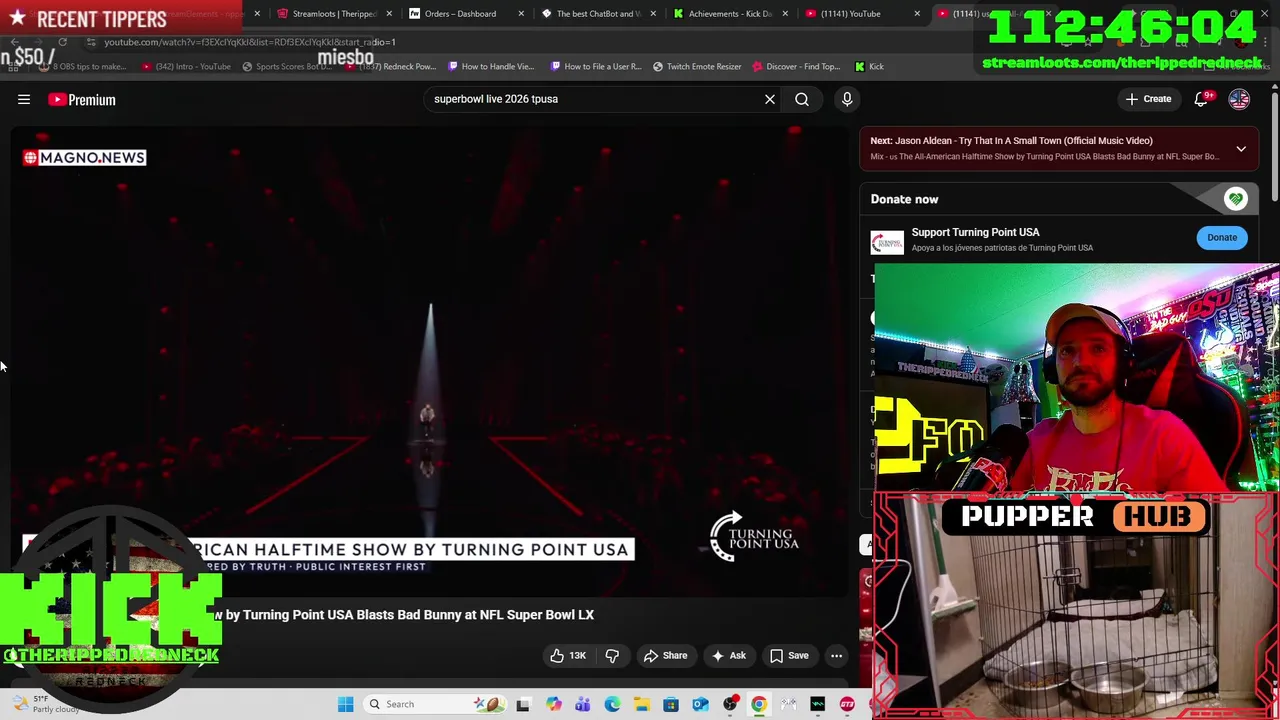Open Windows Start menu
The image size is (1280, 720).
click(x=345, y=704)
